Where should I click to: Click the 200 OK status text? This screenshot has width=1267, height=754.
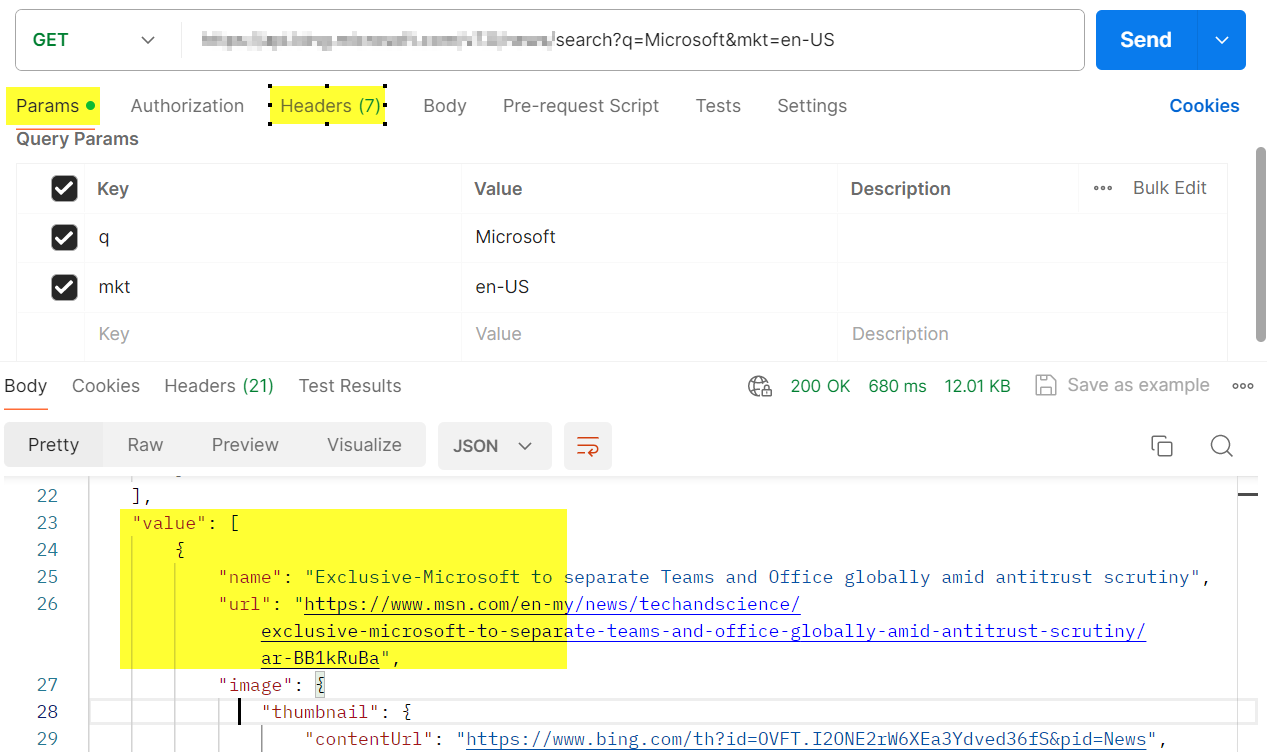(820, 386)
